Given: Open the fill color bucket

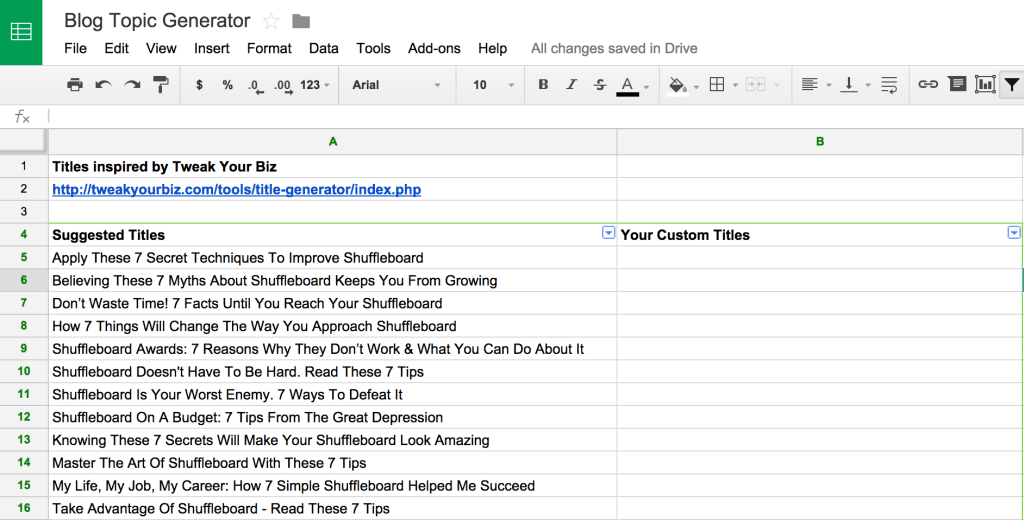Looking at the screenshot, I should pyautogui.click(x=677, y=85).
